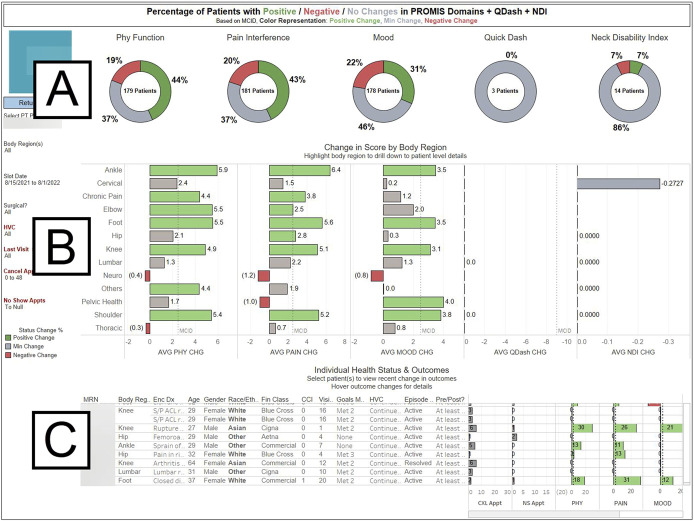Open the Surgical? filter dropdown
694x521 pixels.
click(15, 208)
